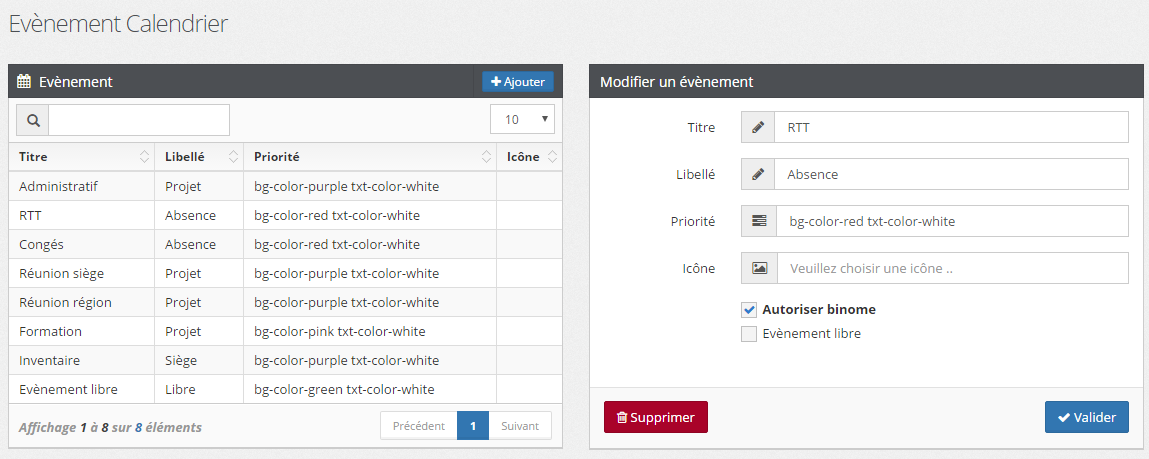This screenshot has height=459, width=1149.
Task: Uncheck the Autoriser binome checkbox
Action: point(749,310)
